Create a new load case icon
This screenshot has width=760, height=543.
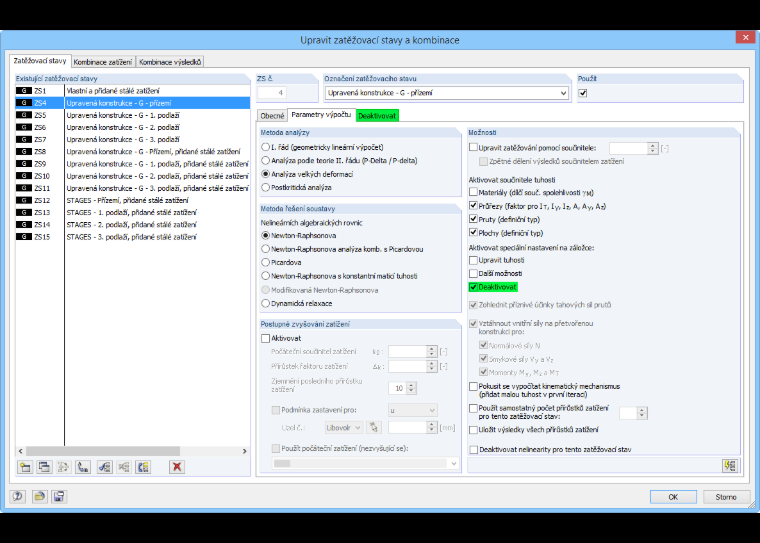coord(25,467)
